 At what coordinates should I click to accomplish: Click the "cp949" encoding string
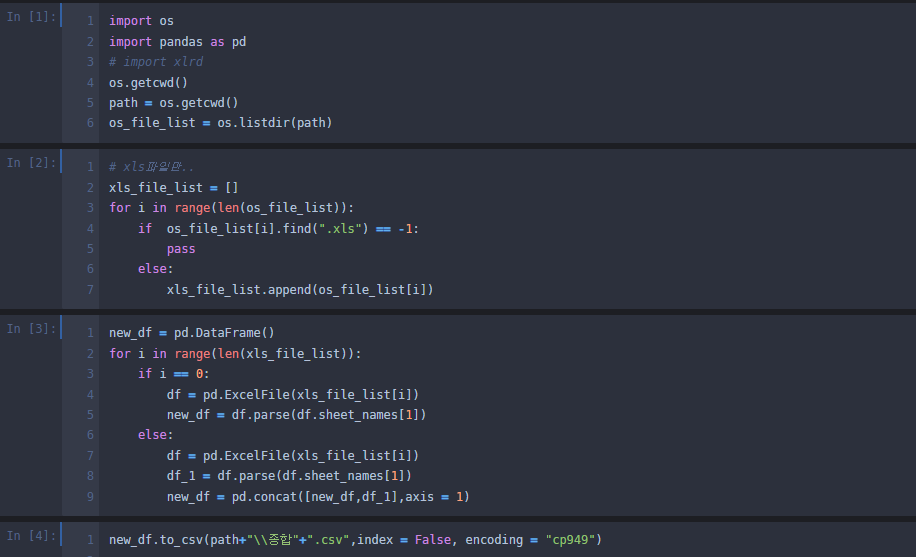570,540
